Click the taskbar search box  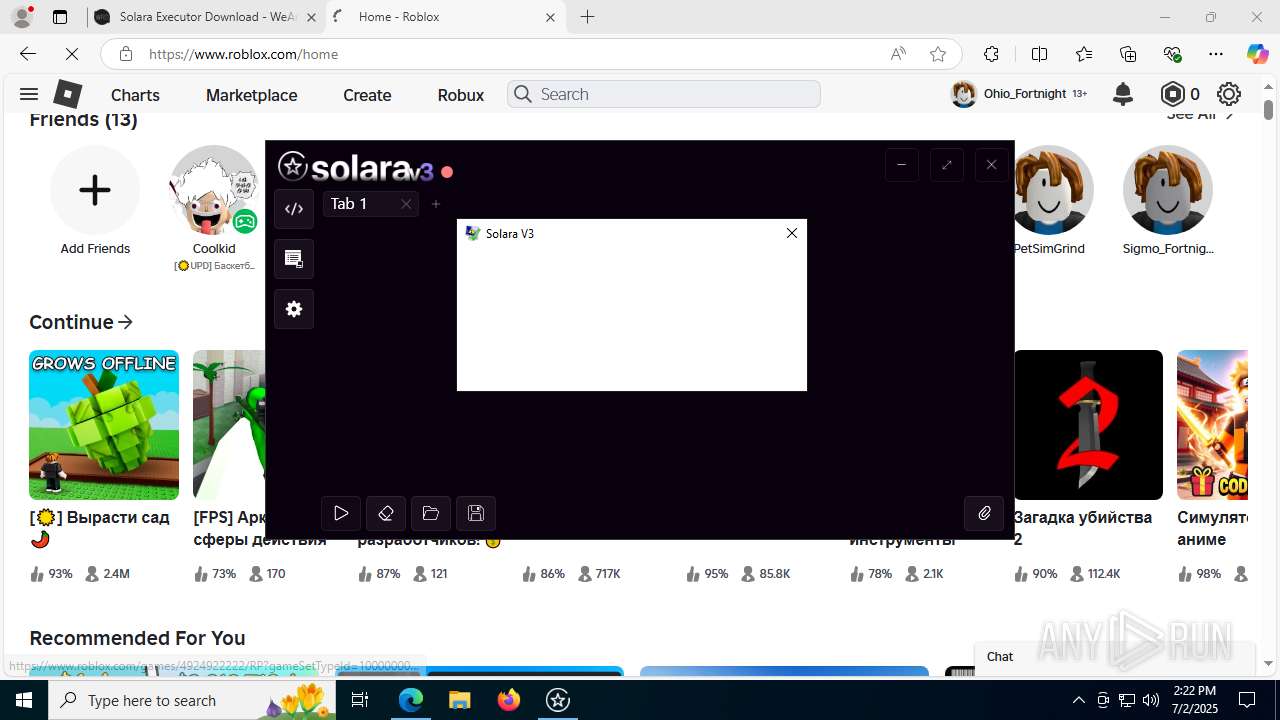tap(193, 700)
